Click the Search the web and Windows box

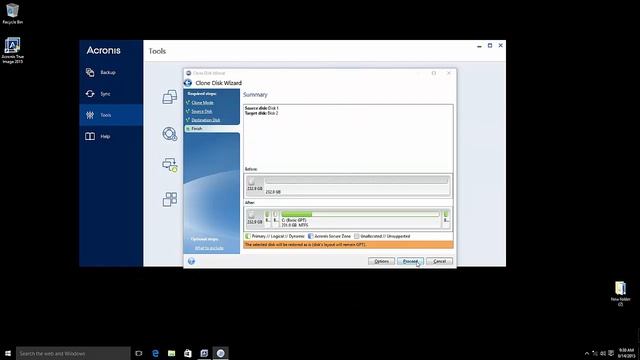point(73,353)
